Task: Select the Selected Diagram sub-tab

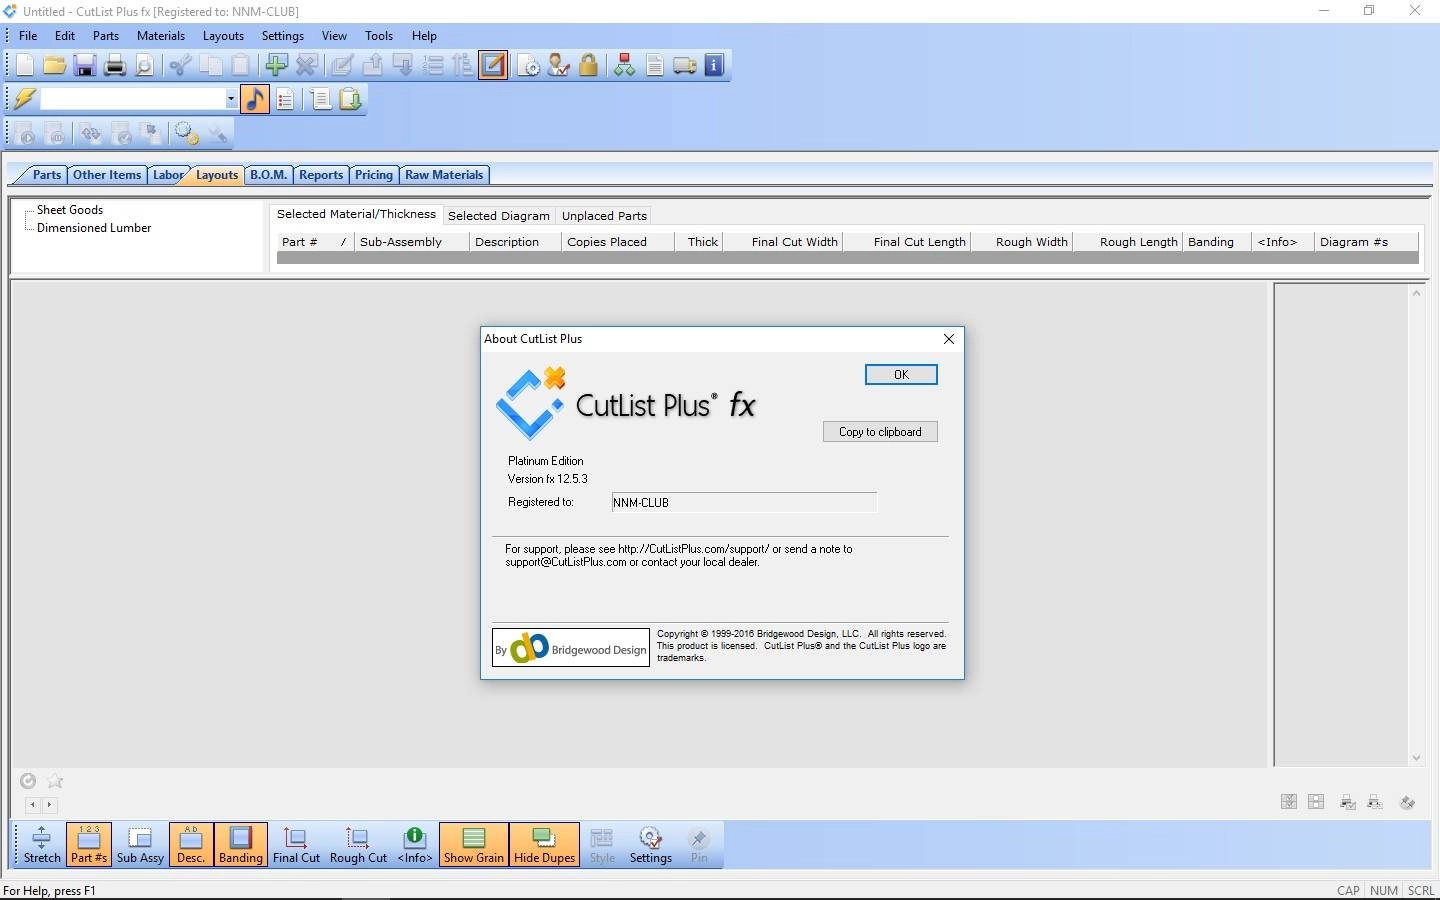Action: 499,216
